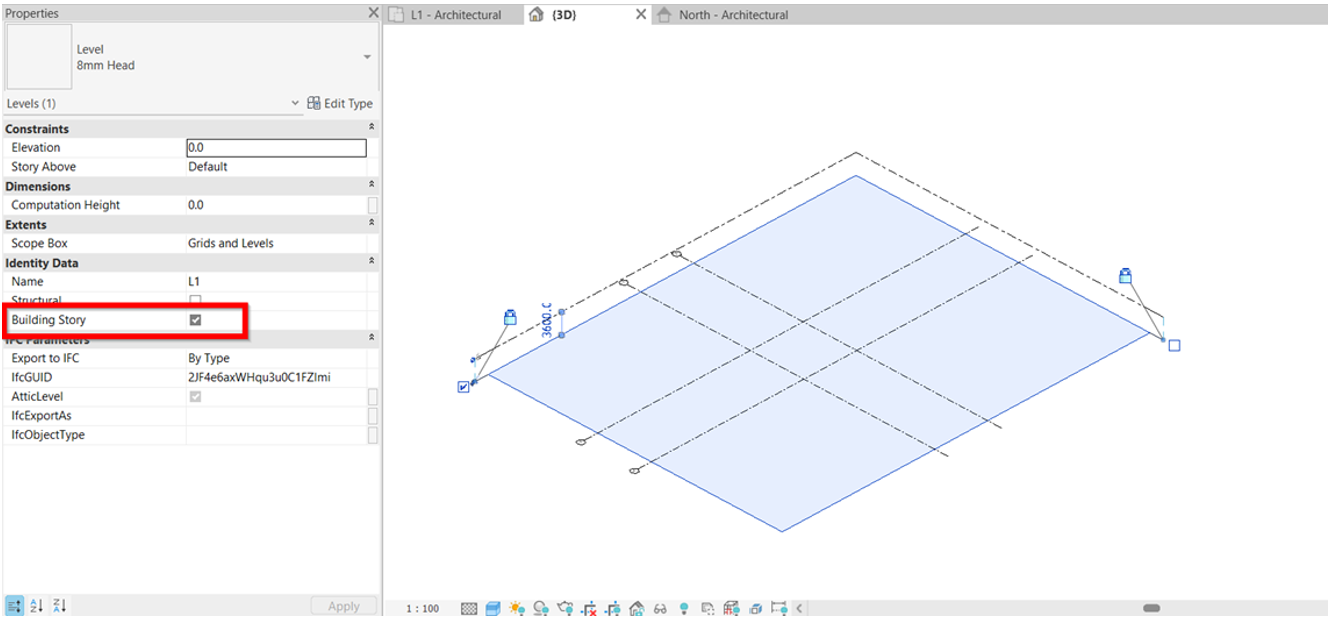Enable the Structural checkbox
This screenshot has height=617, width=1336.
(196, 301)
